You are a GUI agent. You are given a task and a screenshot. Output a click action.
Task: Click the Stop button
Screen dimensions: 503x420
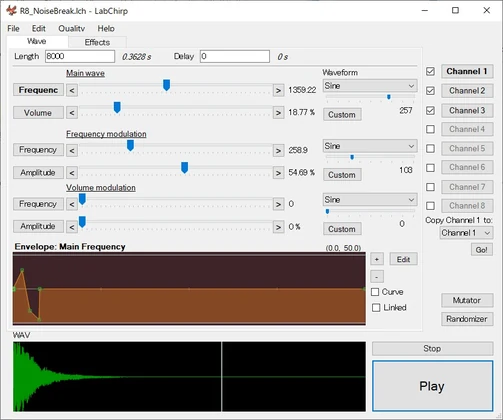pos(432,349)
